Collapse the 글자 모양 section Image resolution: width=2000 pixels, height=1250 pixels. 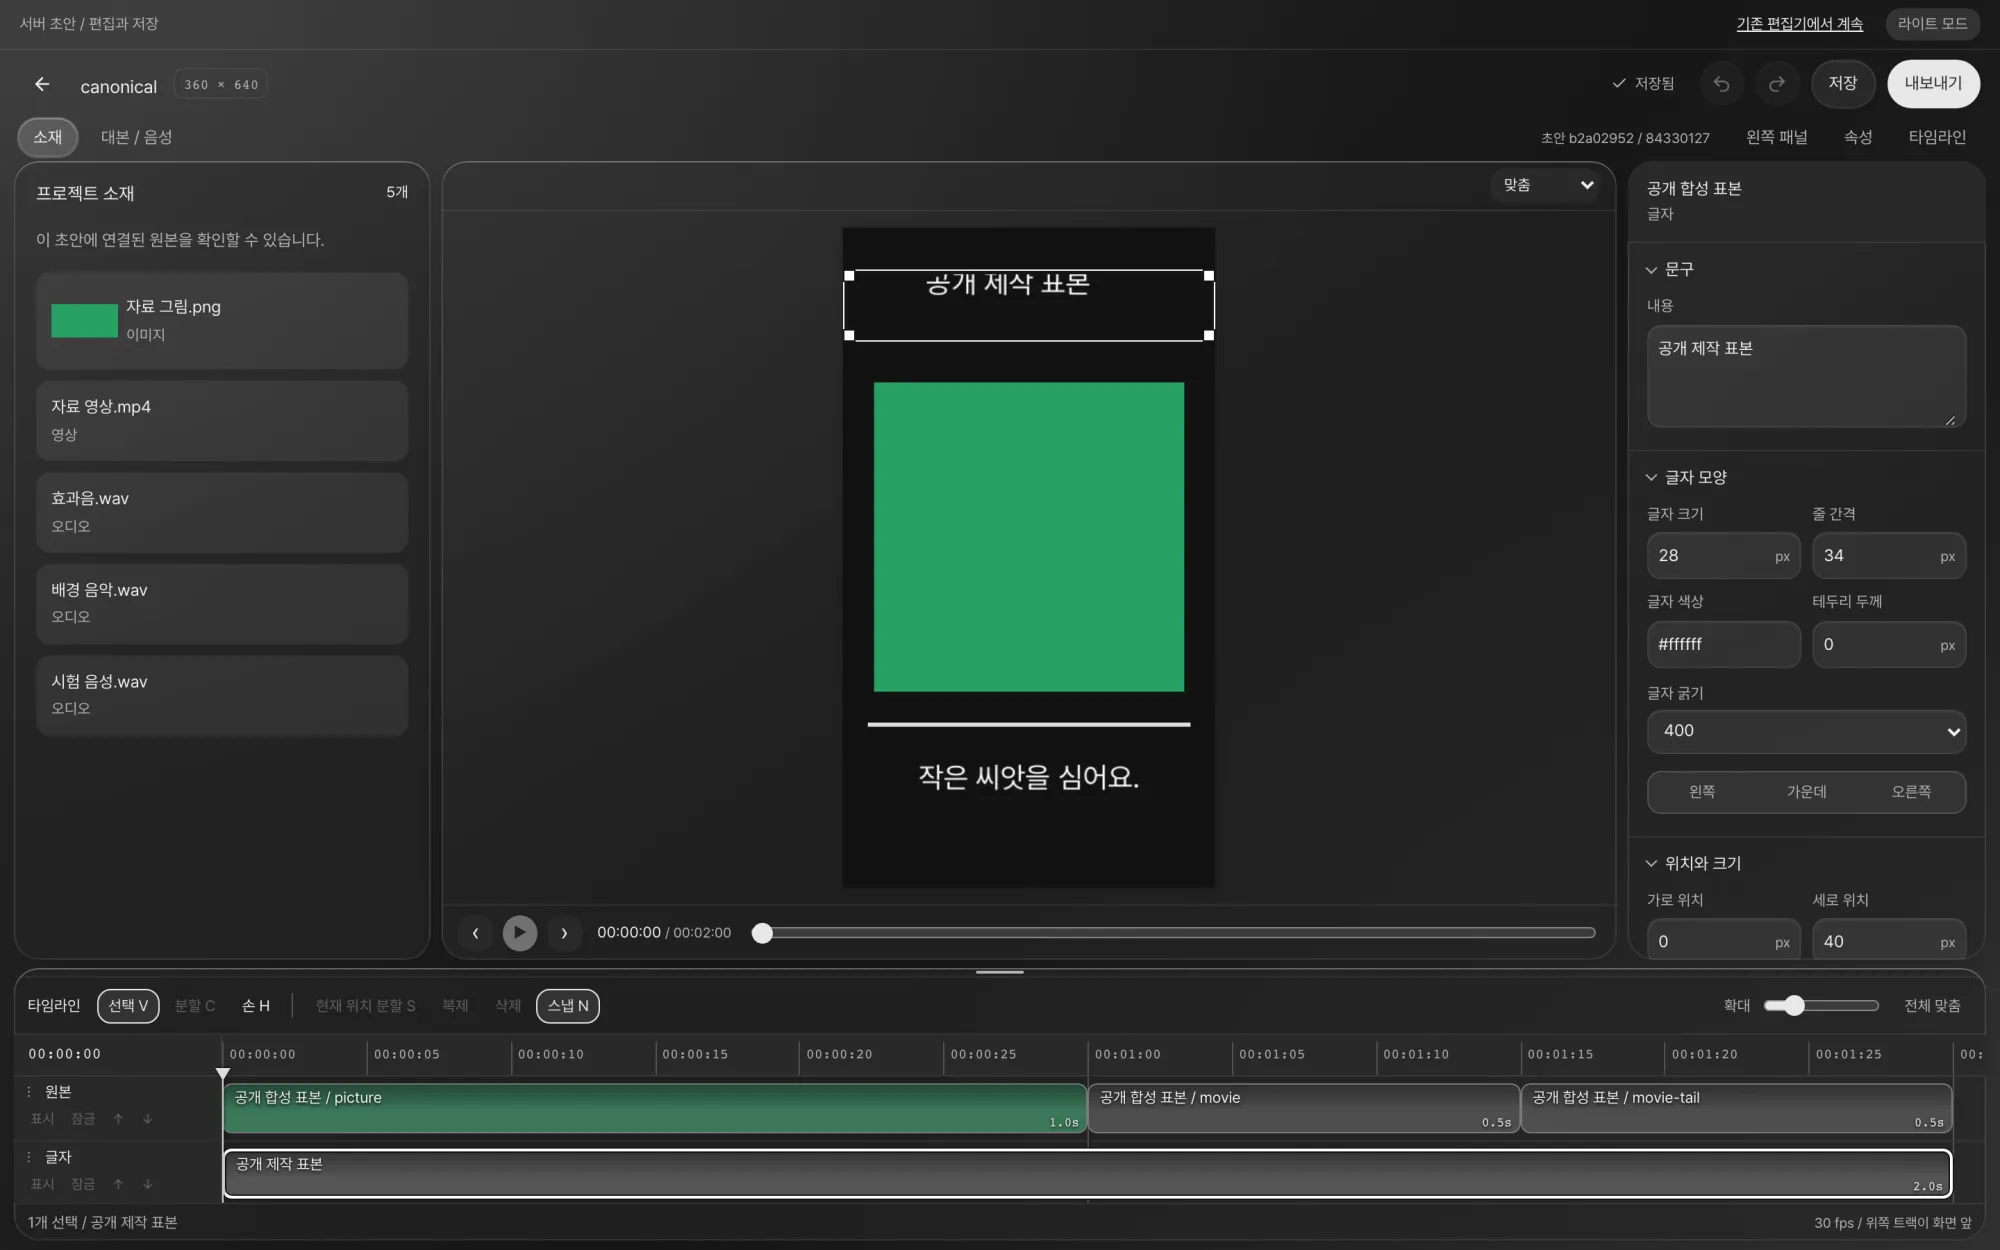click(x=1686, y=478)
